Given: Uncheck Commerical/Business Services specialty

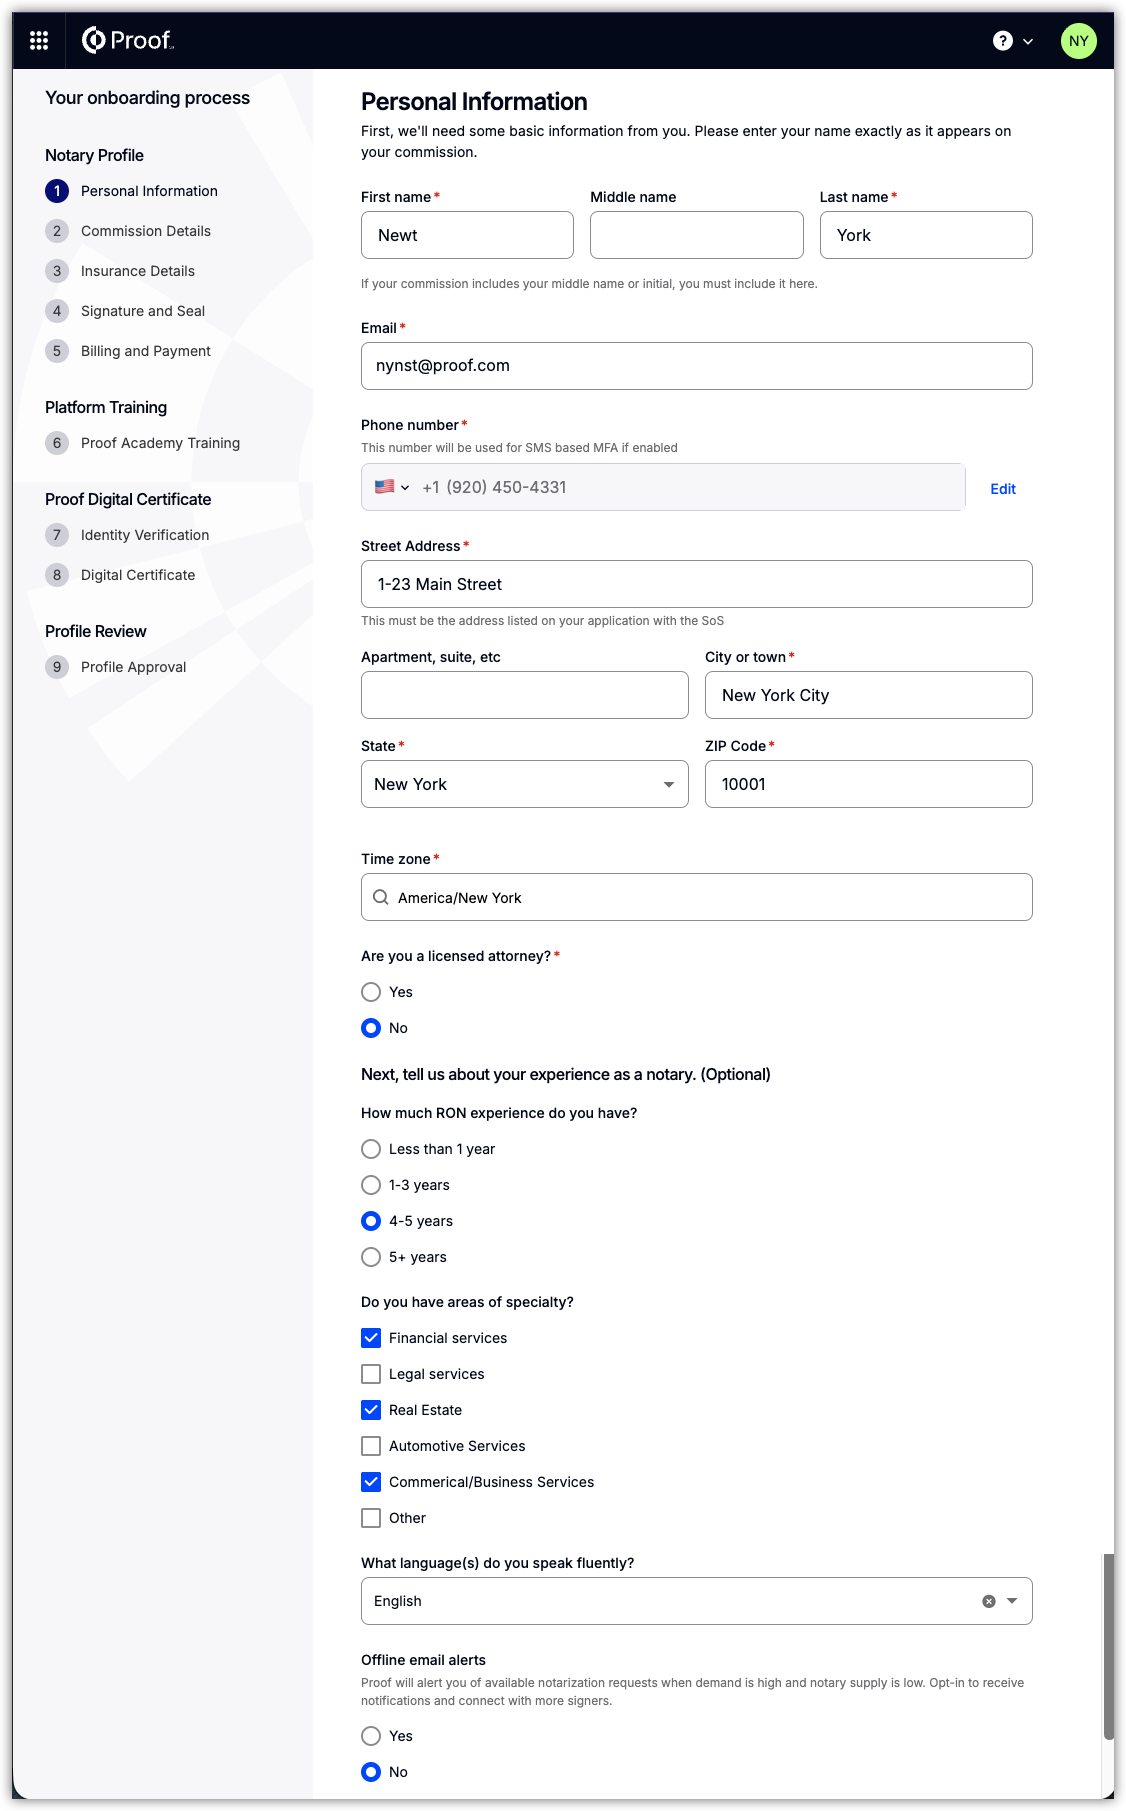Looking at the screenshot, I should [371, 1482].
